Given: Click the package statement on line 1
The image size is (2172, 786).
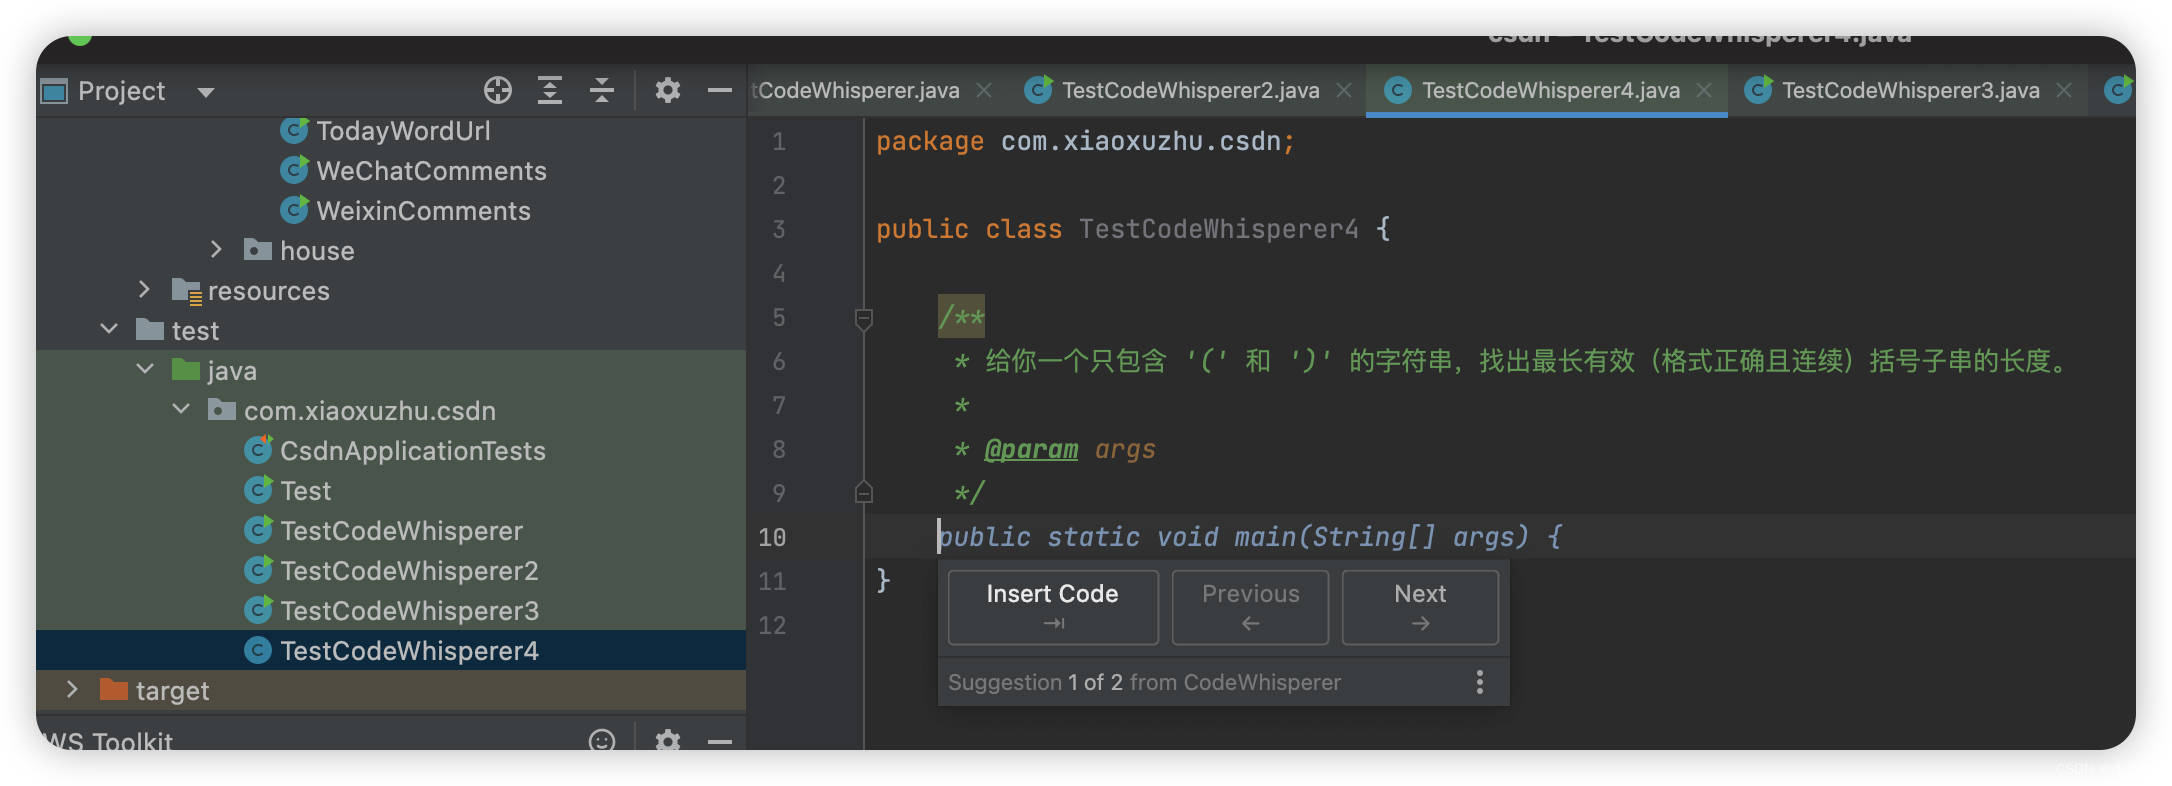Looking at the screenshot, I should [x=1086, y=142].
